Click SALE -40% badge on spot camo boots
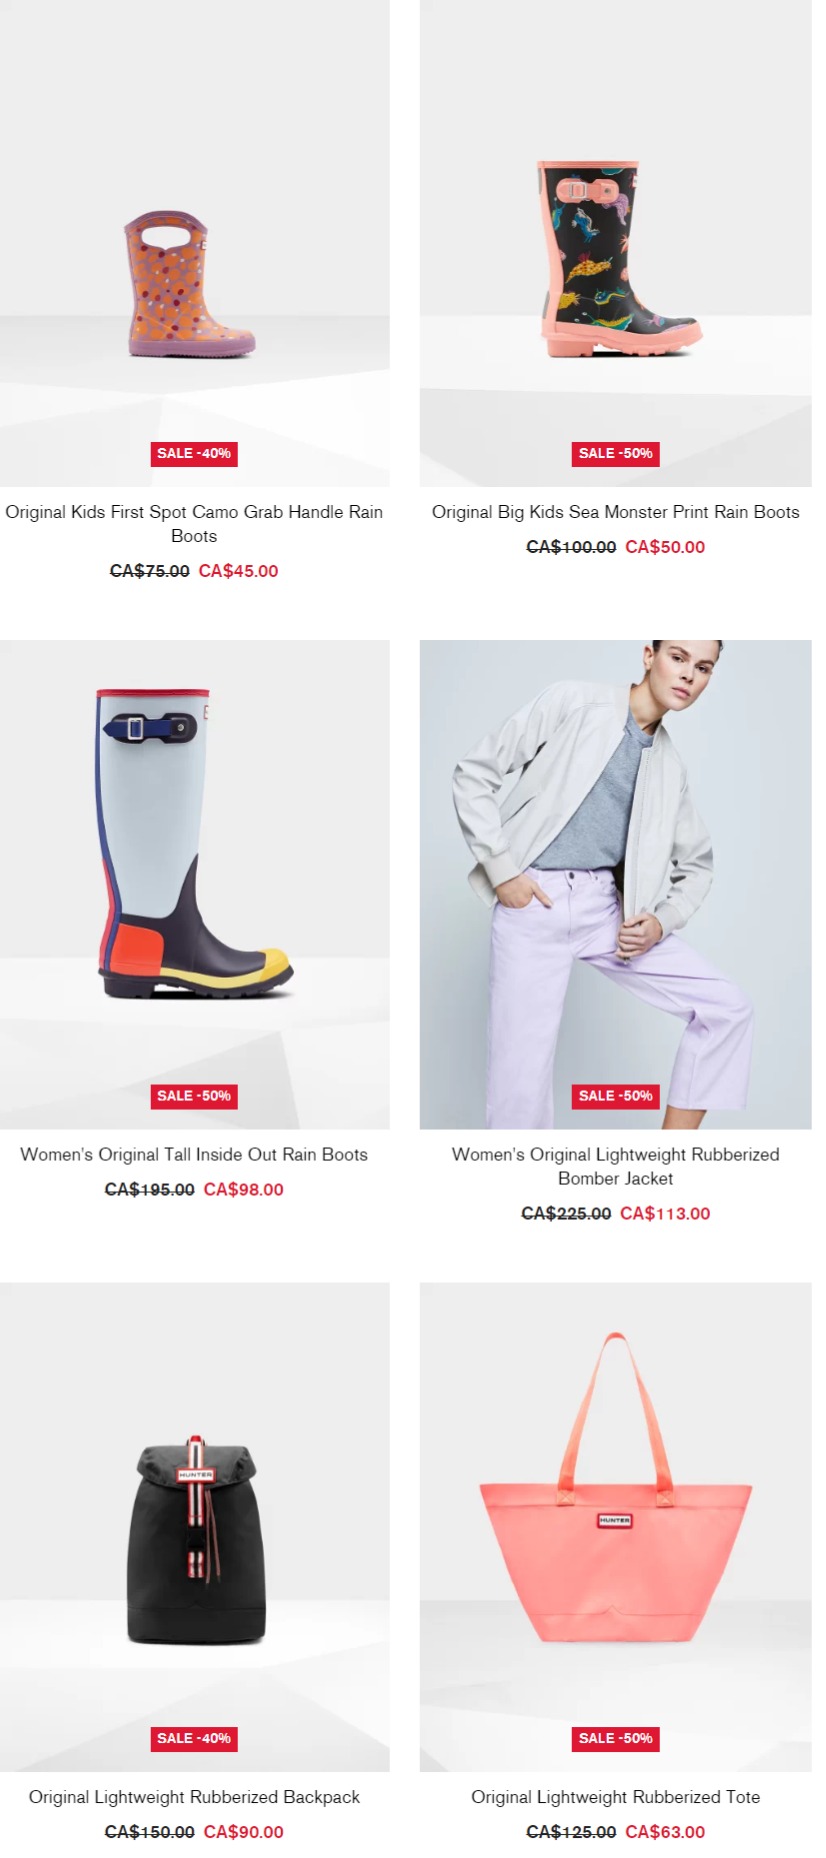This screenshot has height=1858, width=826. [x=194, y=453]
